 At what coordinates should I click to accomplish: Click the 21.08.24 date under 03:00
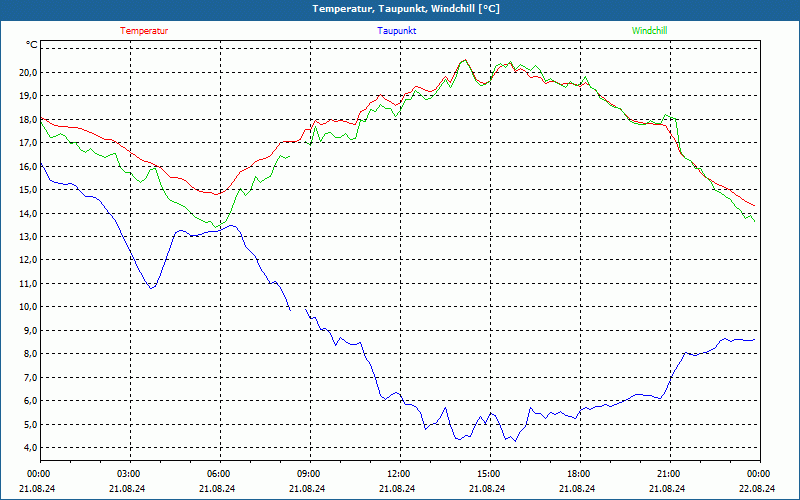pyautogui.click(x=128, y=488)
